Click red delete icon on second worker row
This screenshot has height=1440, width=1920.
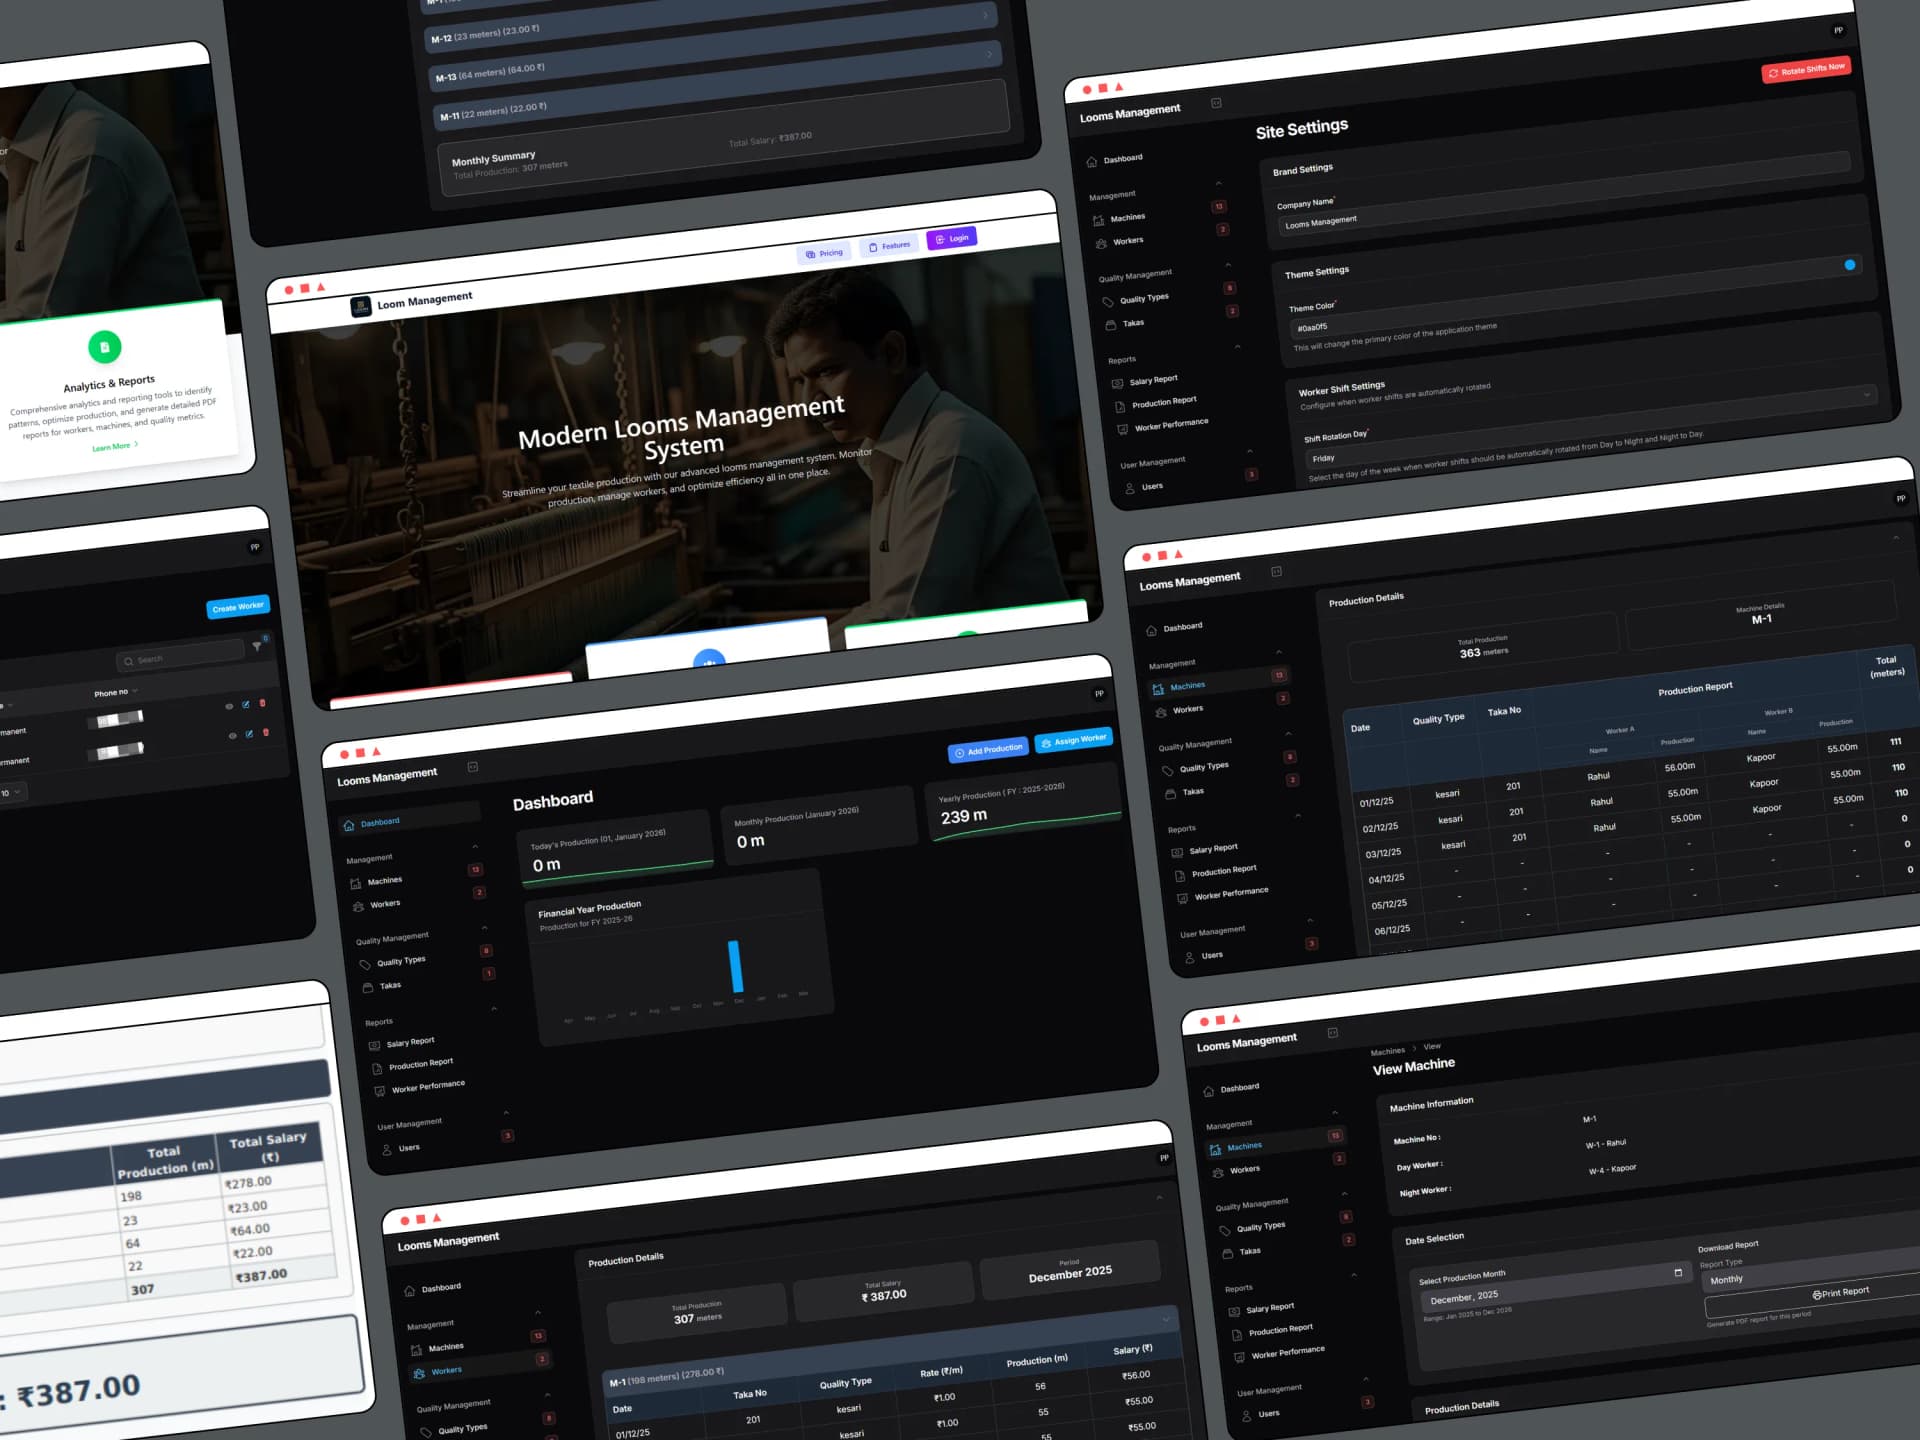click(266, 732)
